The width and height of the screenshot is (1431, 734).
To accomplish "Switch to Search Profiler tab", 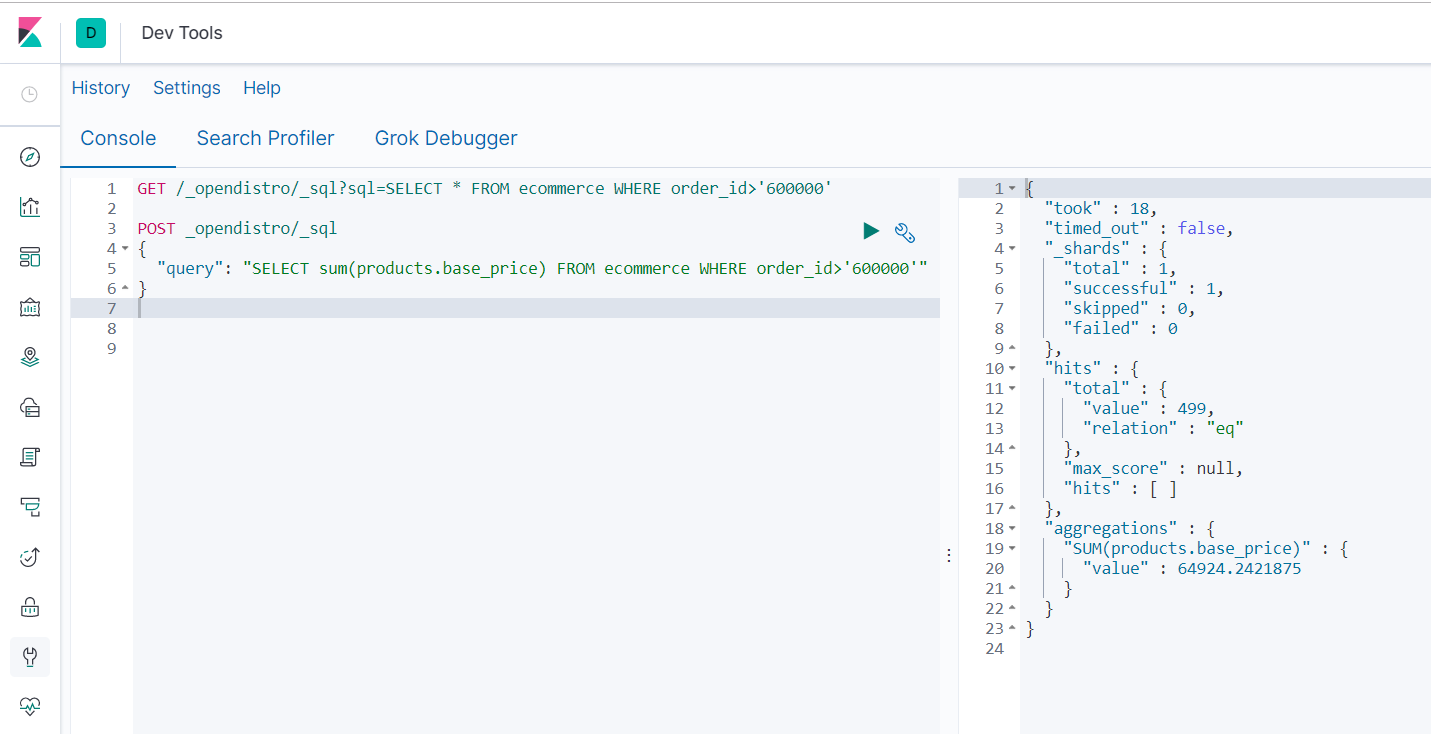I will (265, 138).
